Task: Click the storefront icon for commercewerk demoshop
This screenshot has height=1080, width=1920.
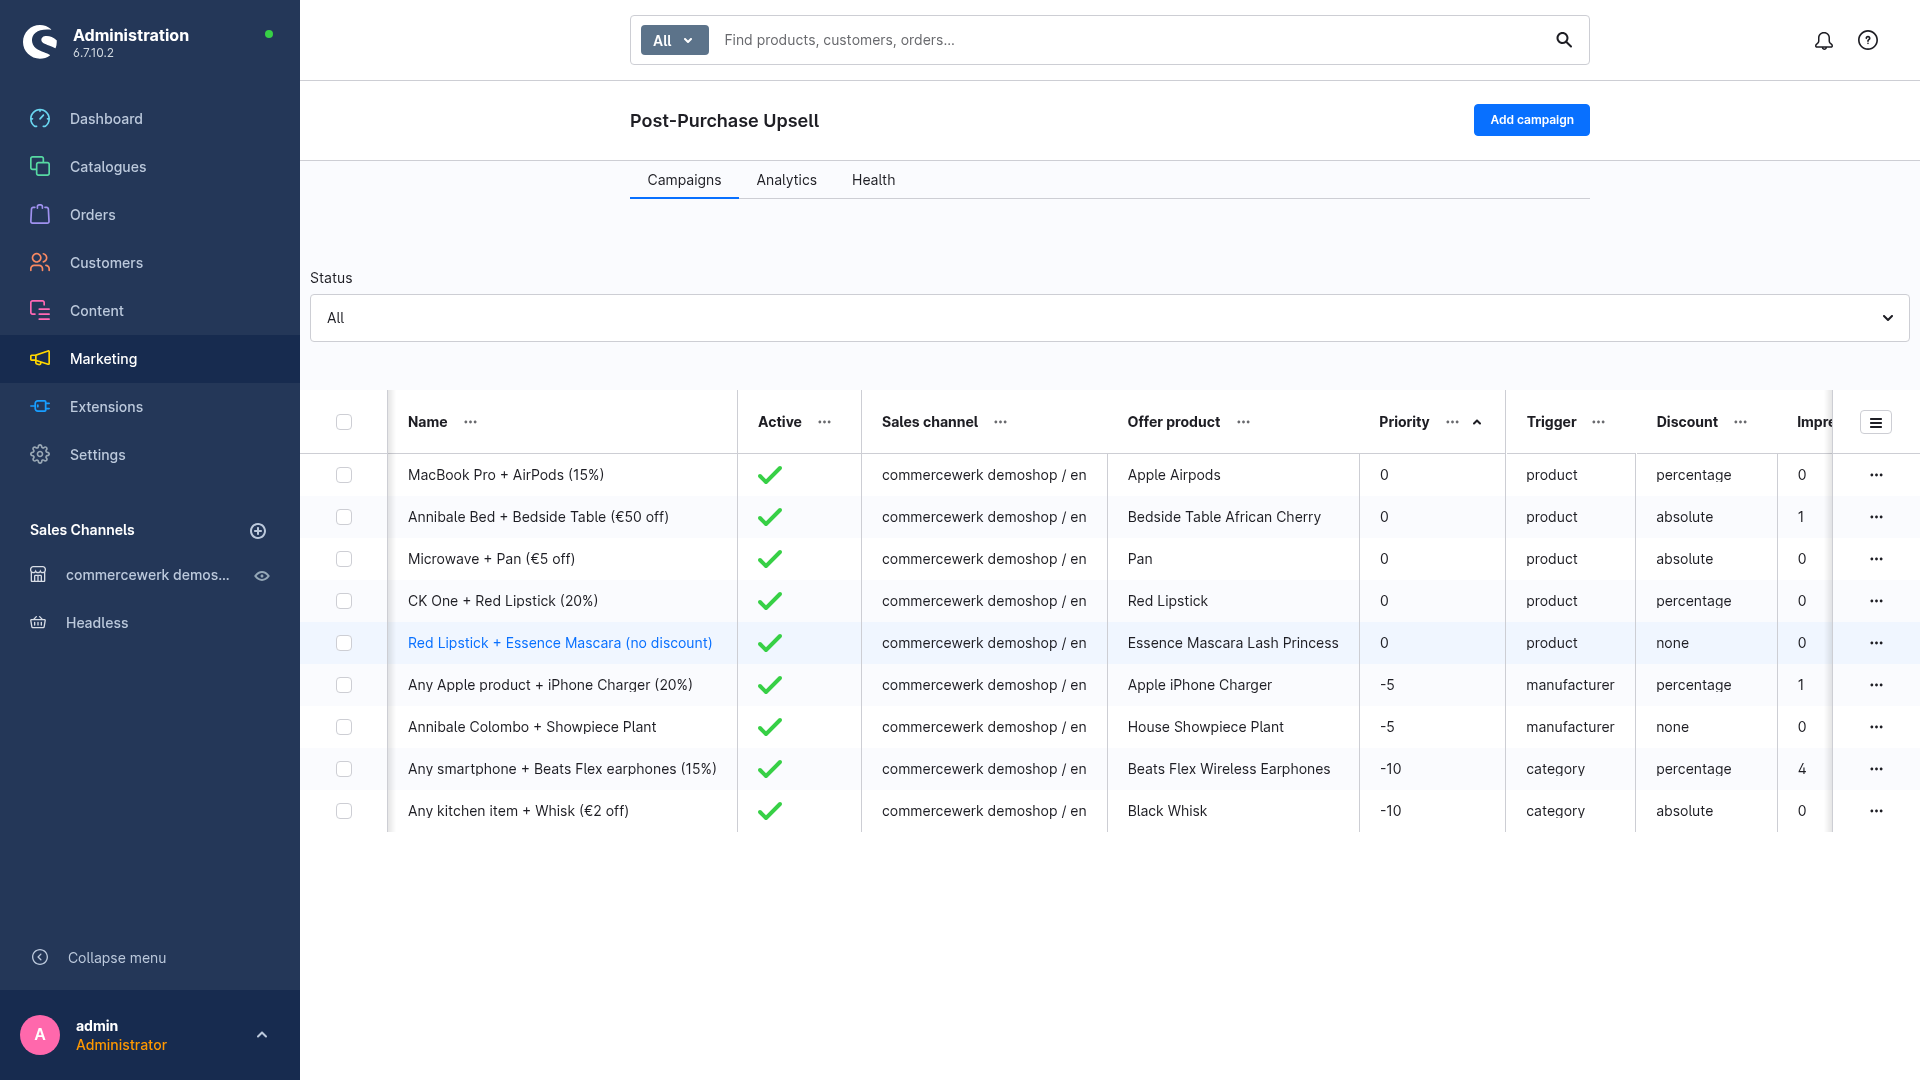Action: click(38, 575)
